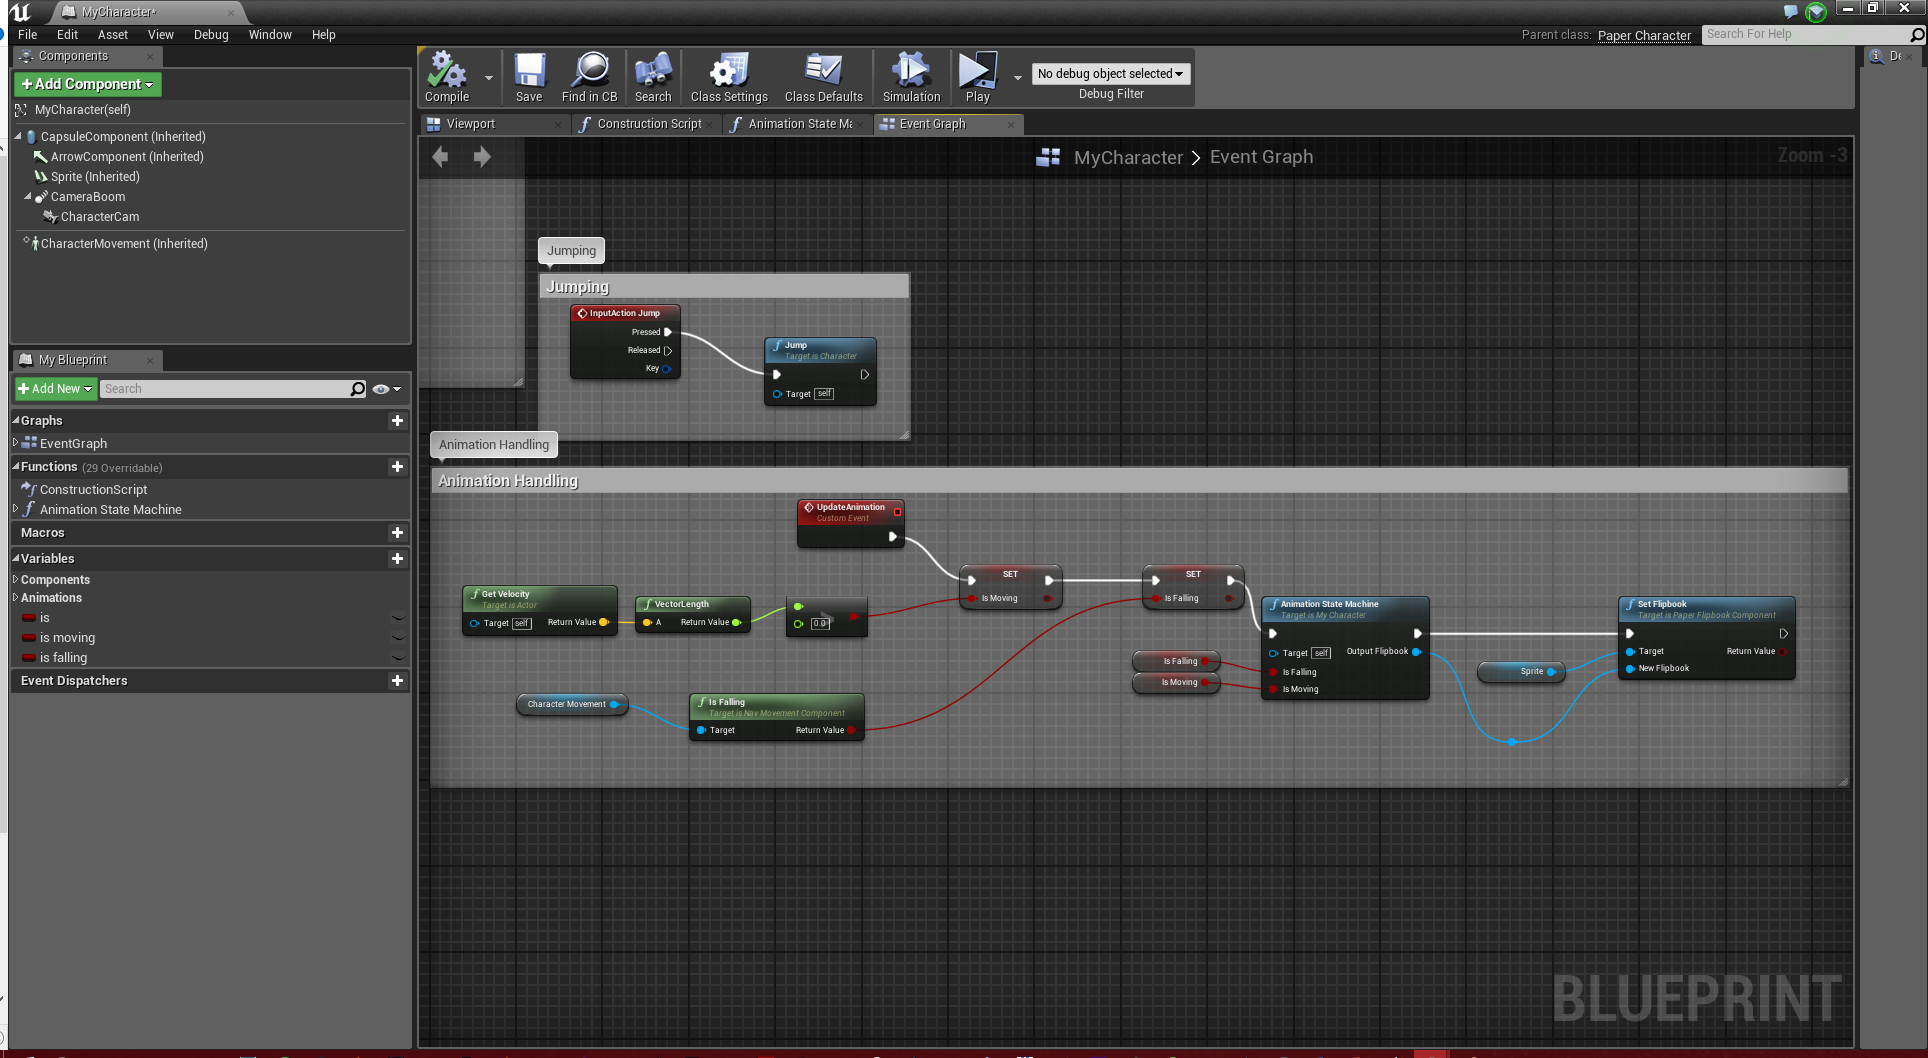Image resolution: width=1928 pixels, height=1058 pixels.
Task: Add a new macro with plus button
Action: point(397,533)
